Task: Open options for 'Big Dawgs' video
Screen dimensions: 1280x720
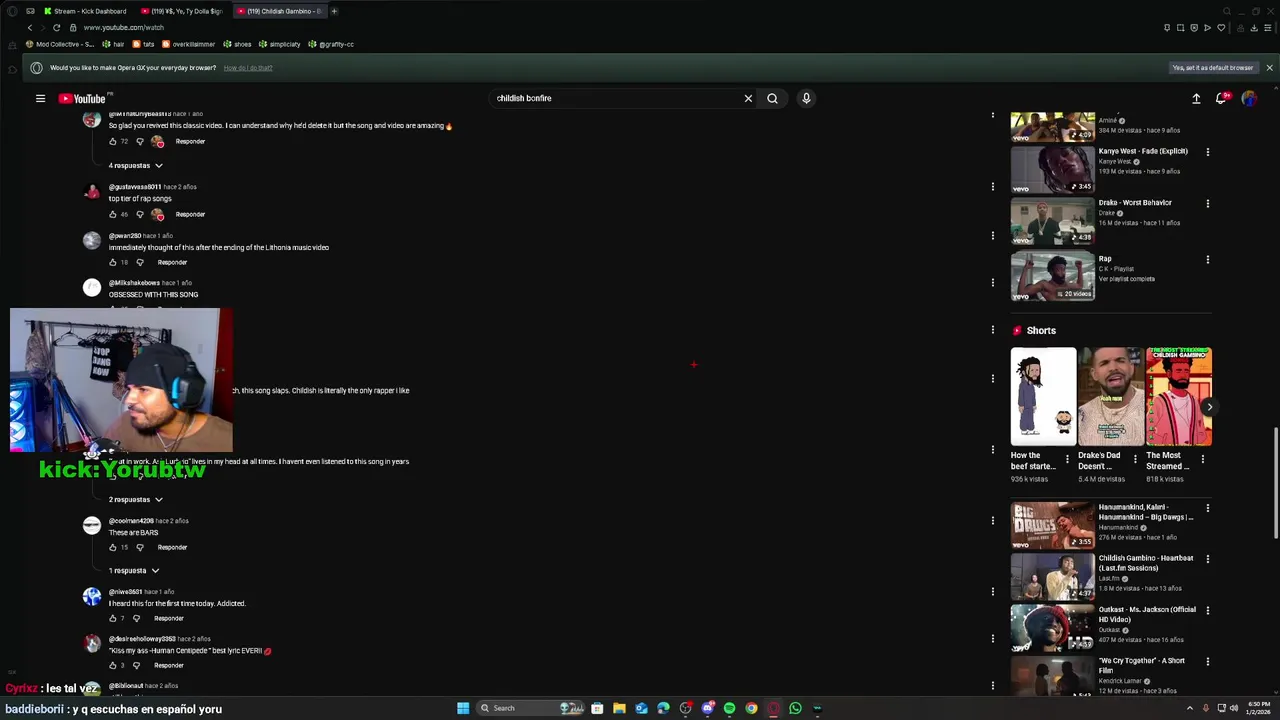Action: coord(1207,508)
